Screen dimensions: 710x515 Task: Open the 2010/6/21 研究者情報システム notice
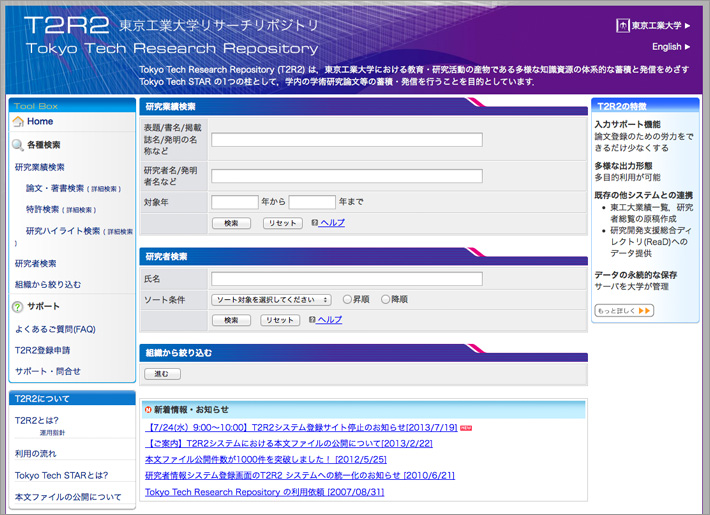pos(300,476)
